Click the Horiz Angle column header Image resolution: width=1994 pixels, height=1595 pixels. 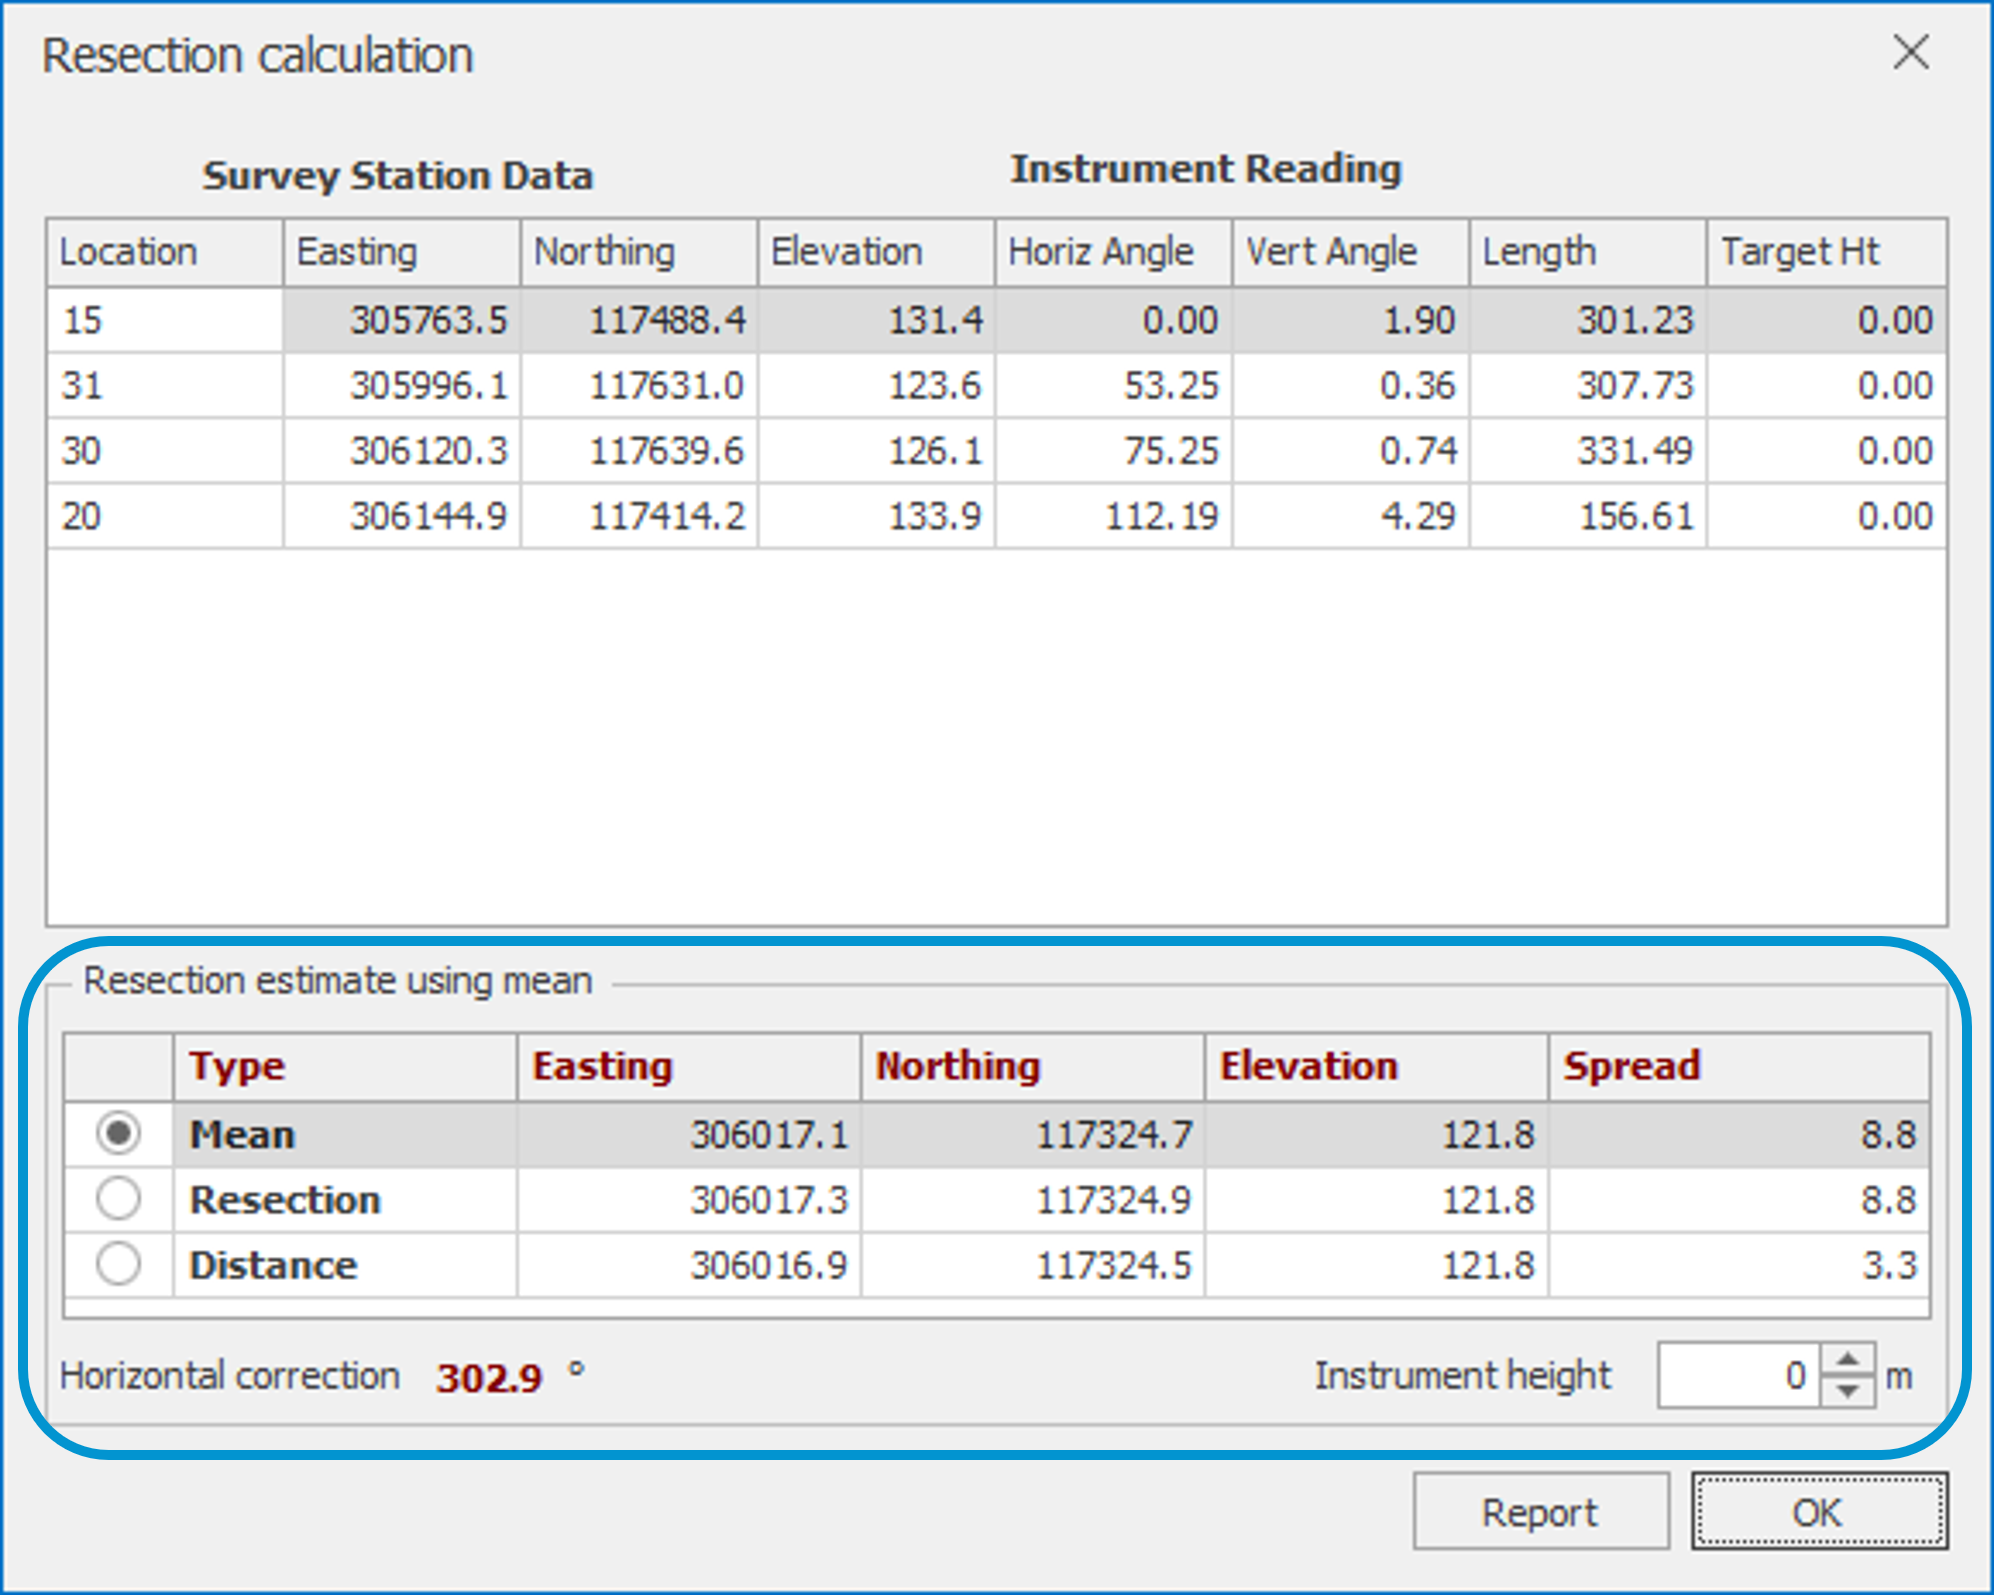1112,252
